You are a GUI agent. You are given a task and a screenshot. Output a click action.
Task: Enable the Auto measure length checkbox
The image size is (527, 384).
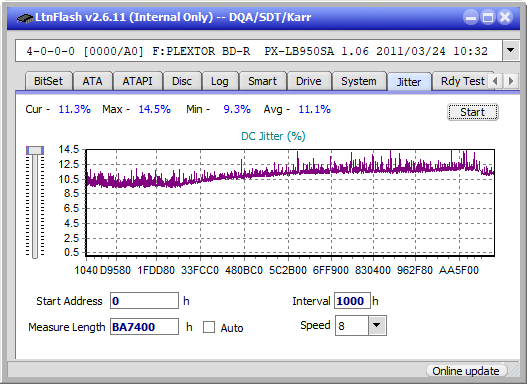[209, 327]
